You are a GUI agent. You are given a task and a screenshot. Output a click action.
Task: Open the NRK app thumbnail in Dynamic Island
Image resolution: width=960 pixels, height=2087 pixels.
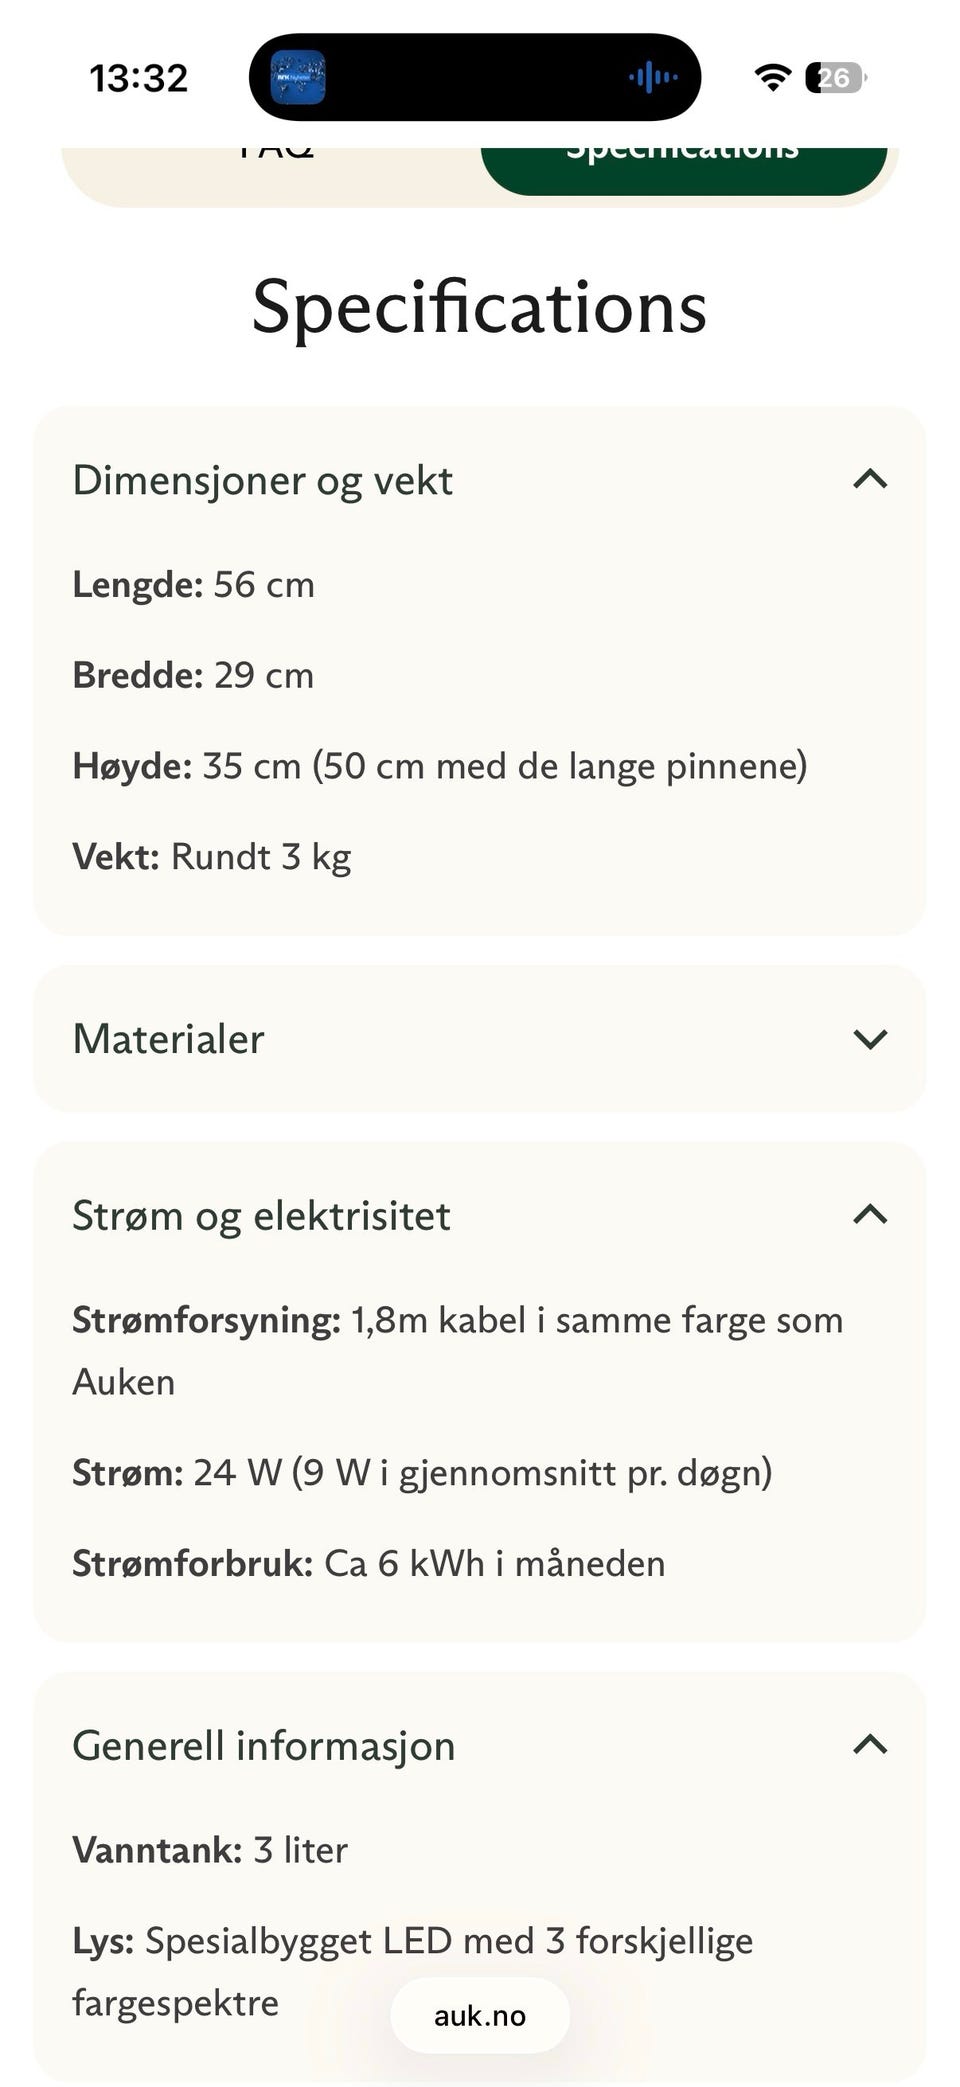(298, 77)
